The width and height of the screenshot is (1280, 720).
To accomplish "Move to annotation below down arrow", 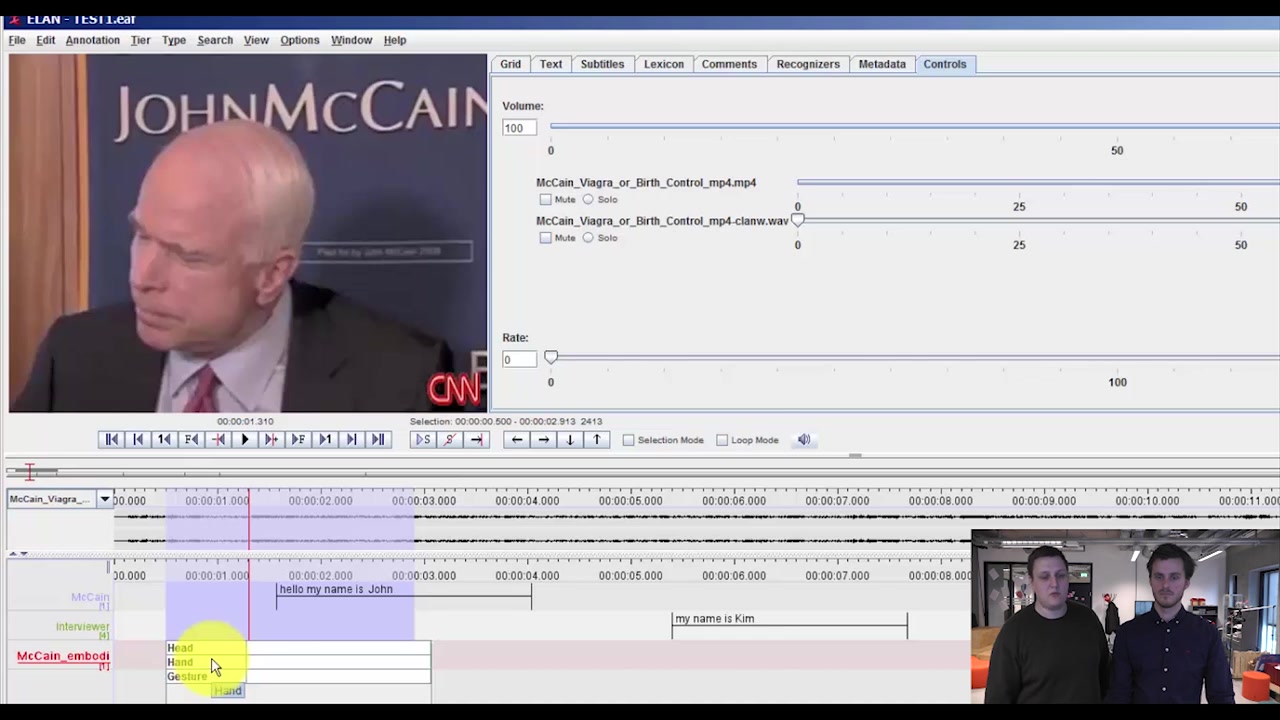I will point(570,440).
